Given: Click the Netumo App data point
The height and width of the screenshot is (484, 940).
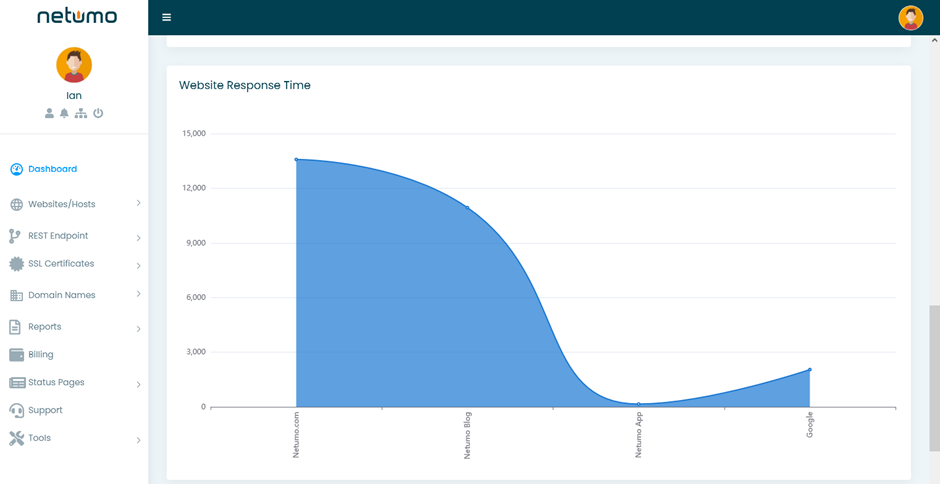Looking at the screenshot, I should click(x=638, y=404).
